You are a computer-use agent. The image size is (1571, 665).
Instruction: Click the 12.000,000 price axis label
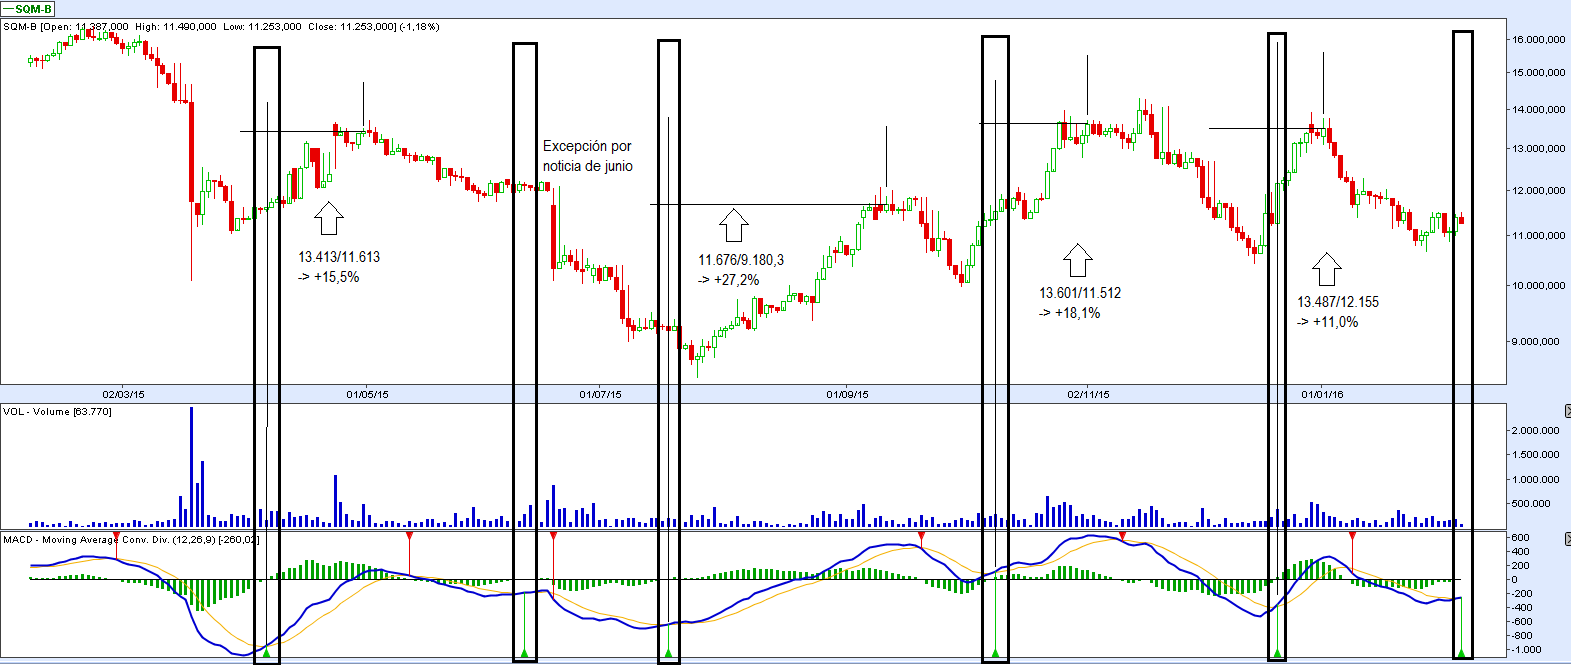pos(1539,191)
